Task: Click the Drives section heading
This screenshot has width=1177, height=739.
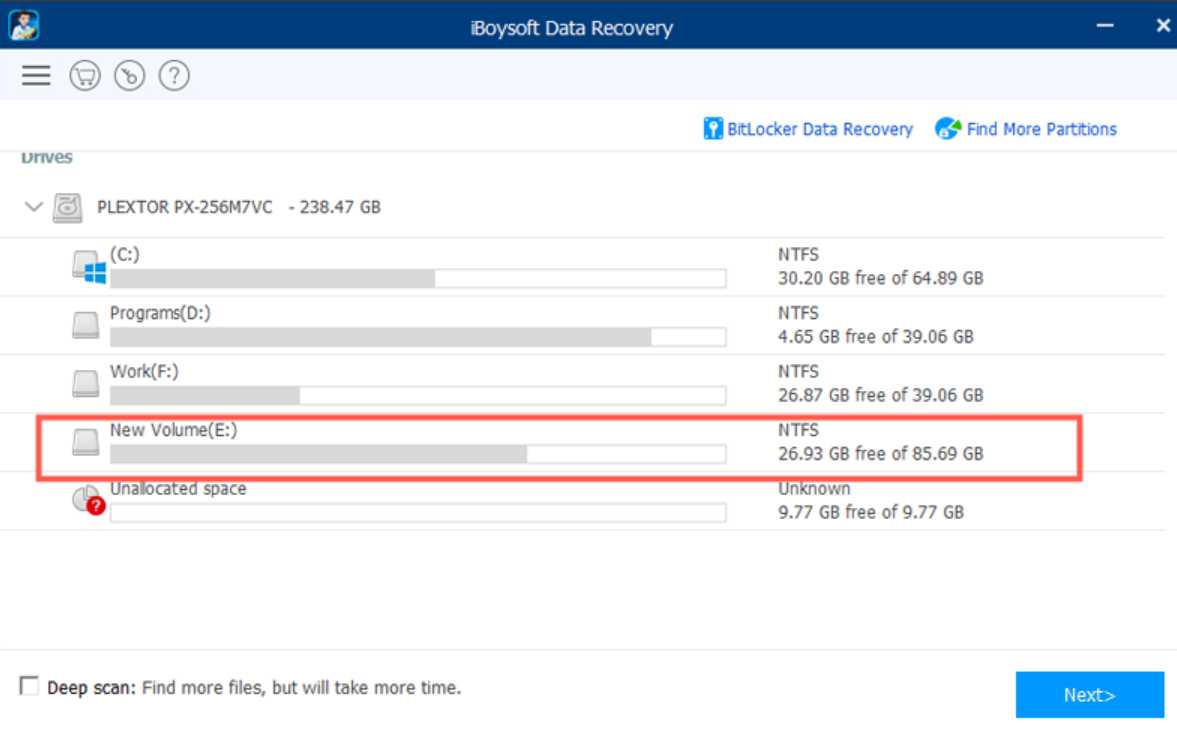Action: pyautogui.click(x=47, y=158)
